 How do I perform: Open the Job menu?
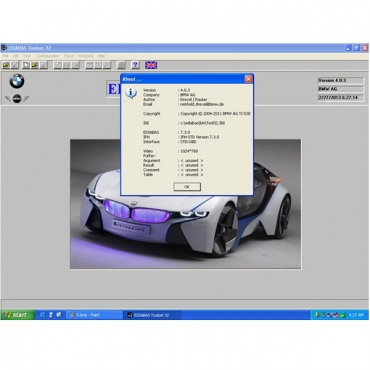pyautogui.click(x=16, y=56)
